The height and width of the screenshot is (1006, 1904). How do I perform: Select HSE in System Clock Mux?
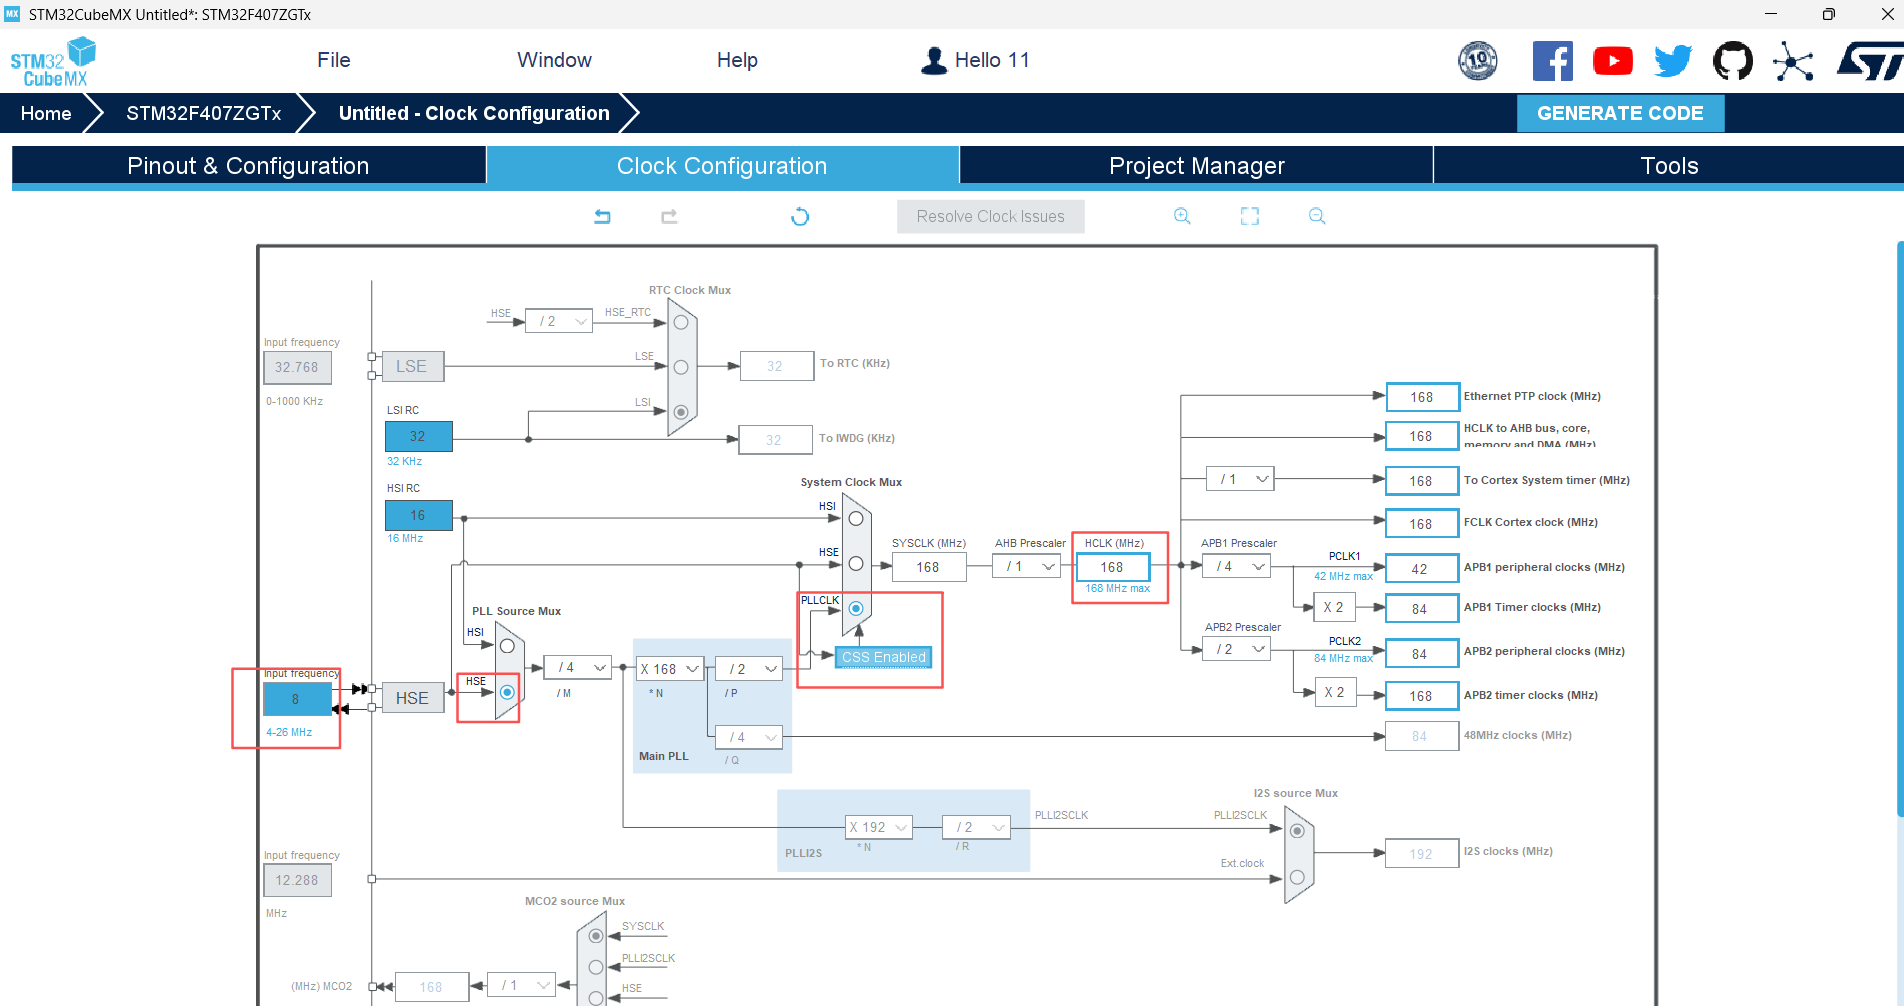click(856, 564)
